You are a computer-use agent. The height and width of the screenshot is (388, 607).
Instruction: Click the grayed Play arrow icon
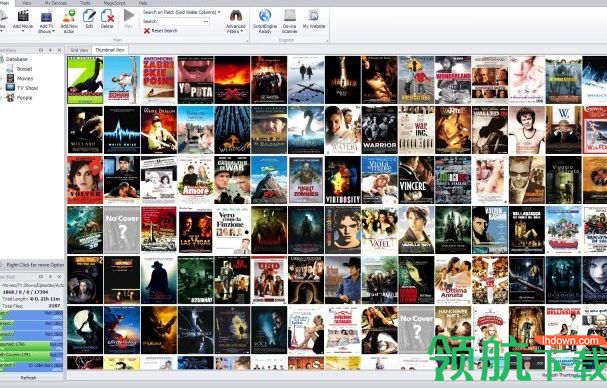coord(129,16)
